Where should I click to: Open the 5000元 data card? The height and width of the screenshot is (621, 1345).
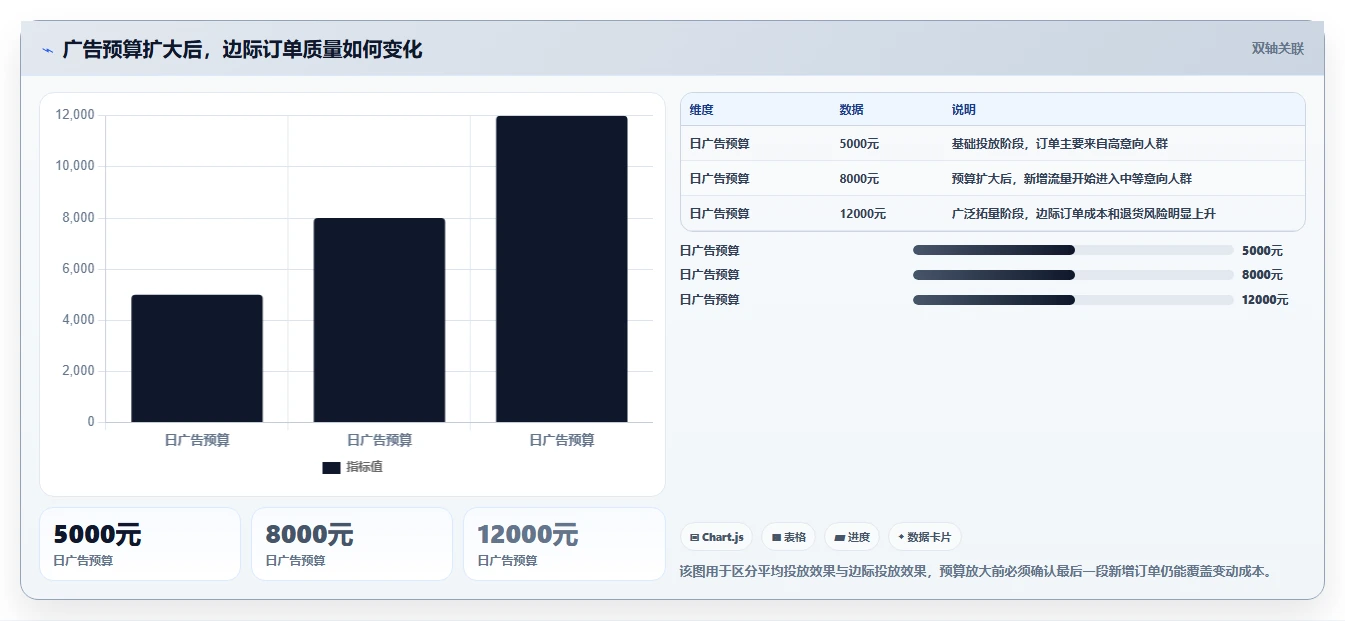(140, 544)
